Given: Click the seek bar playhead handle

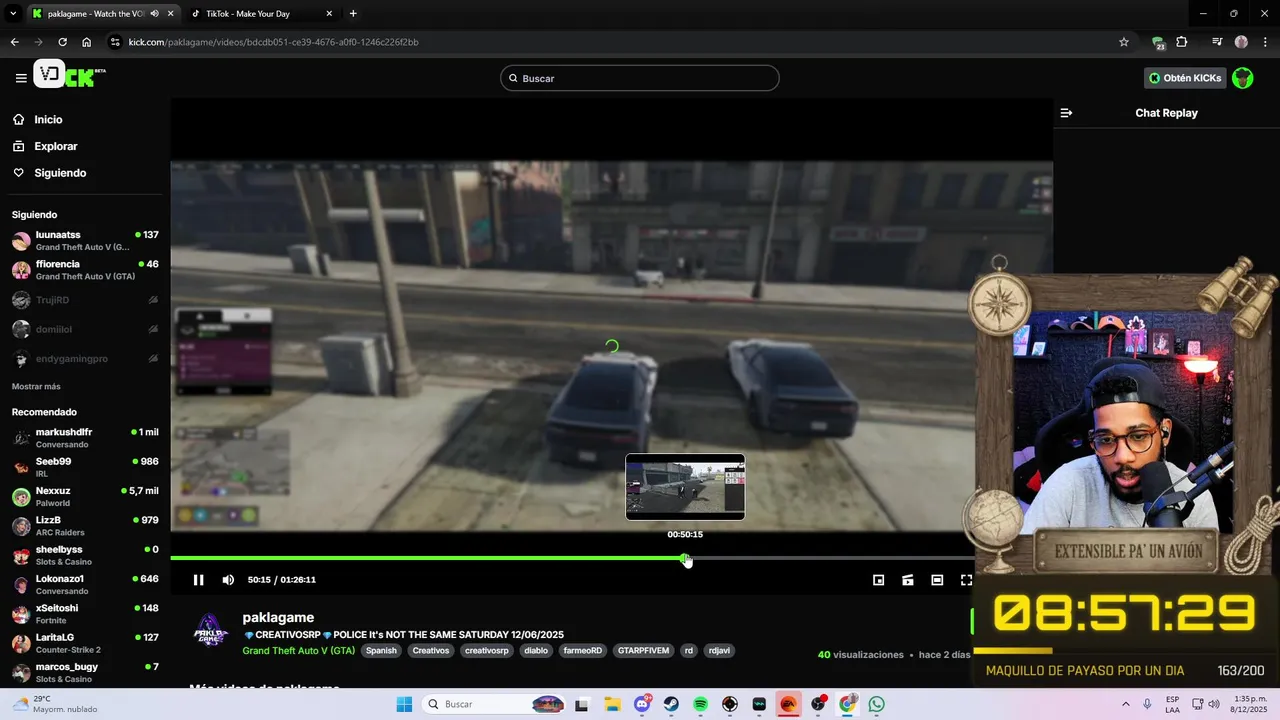Looking at the screenshot, I should [685, 558].
